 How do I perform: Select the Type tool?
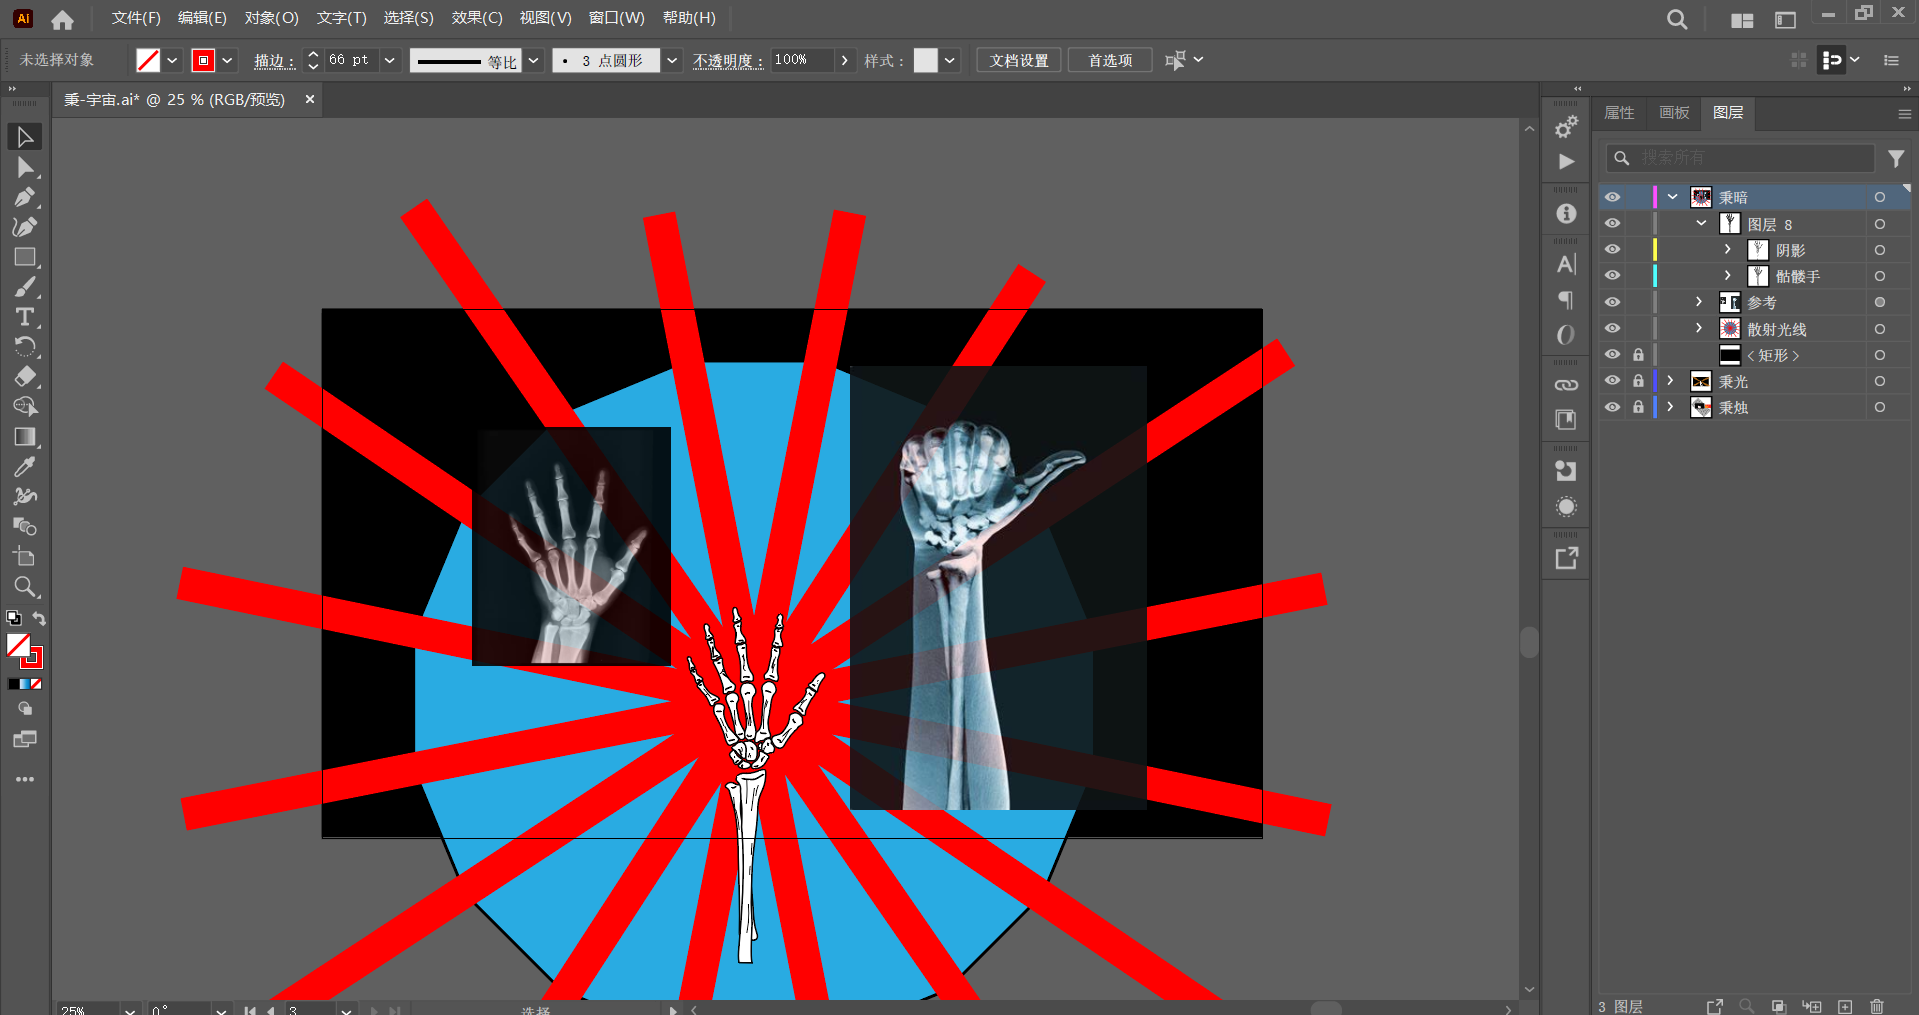[25, 317]
